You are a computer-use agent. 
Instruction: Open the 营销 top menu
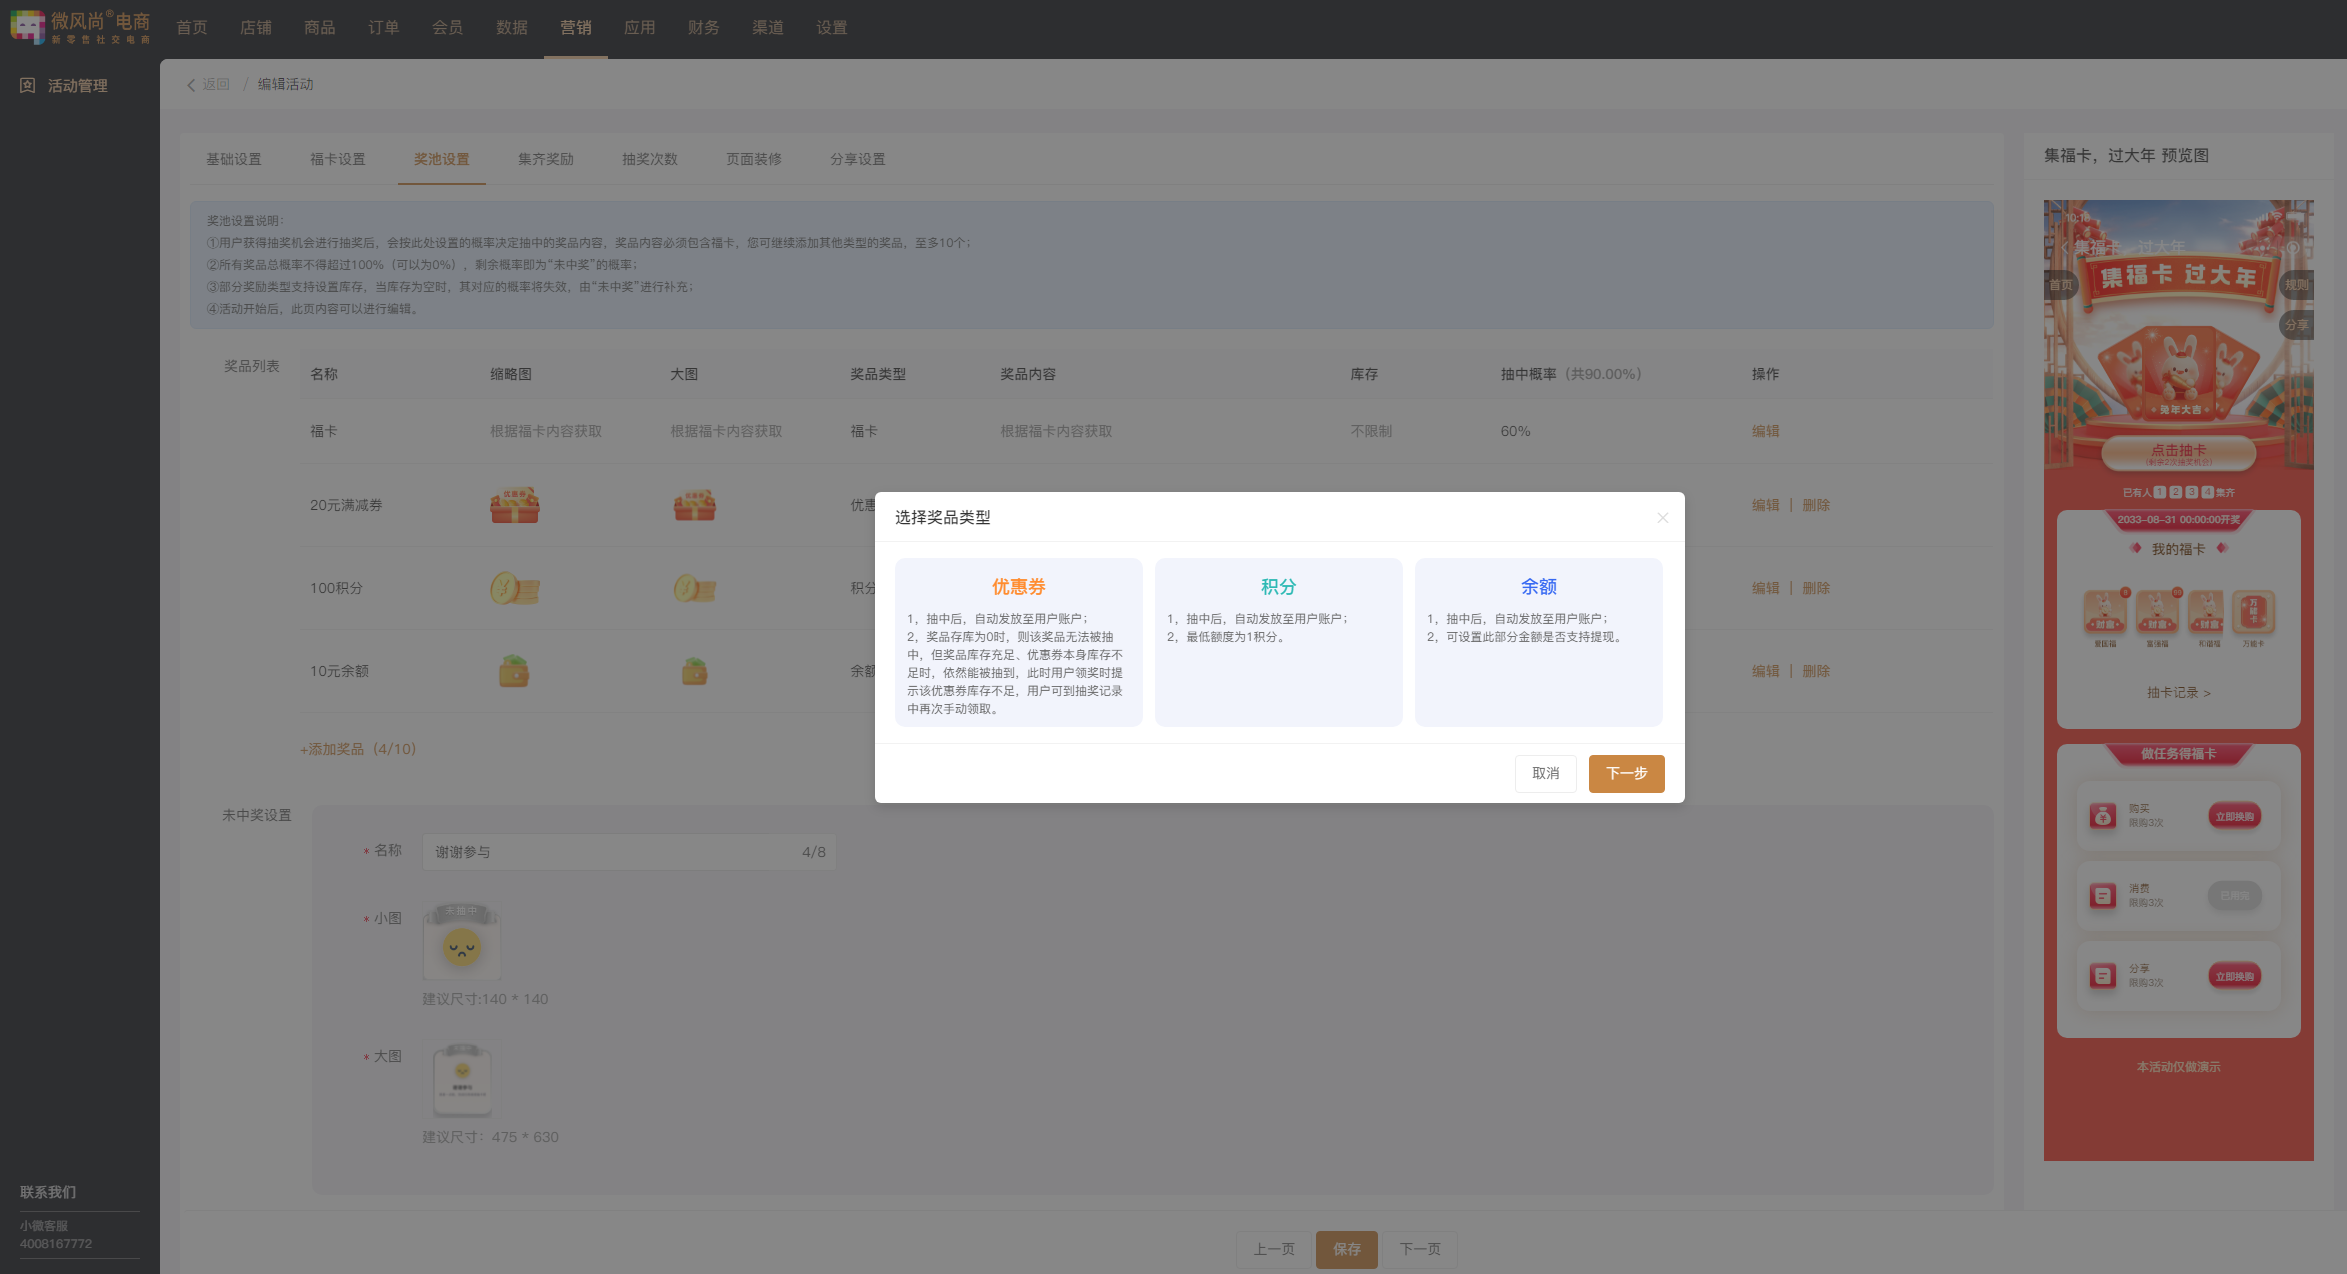575,28
